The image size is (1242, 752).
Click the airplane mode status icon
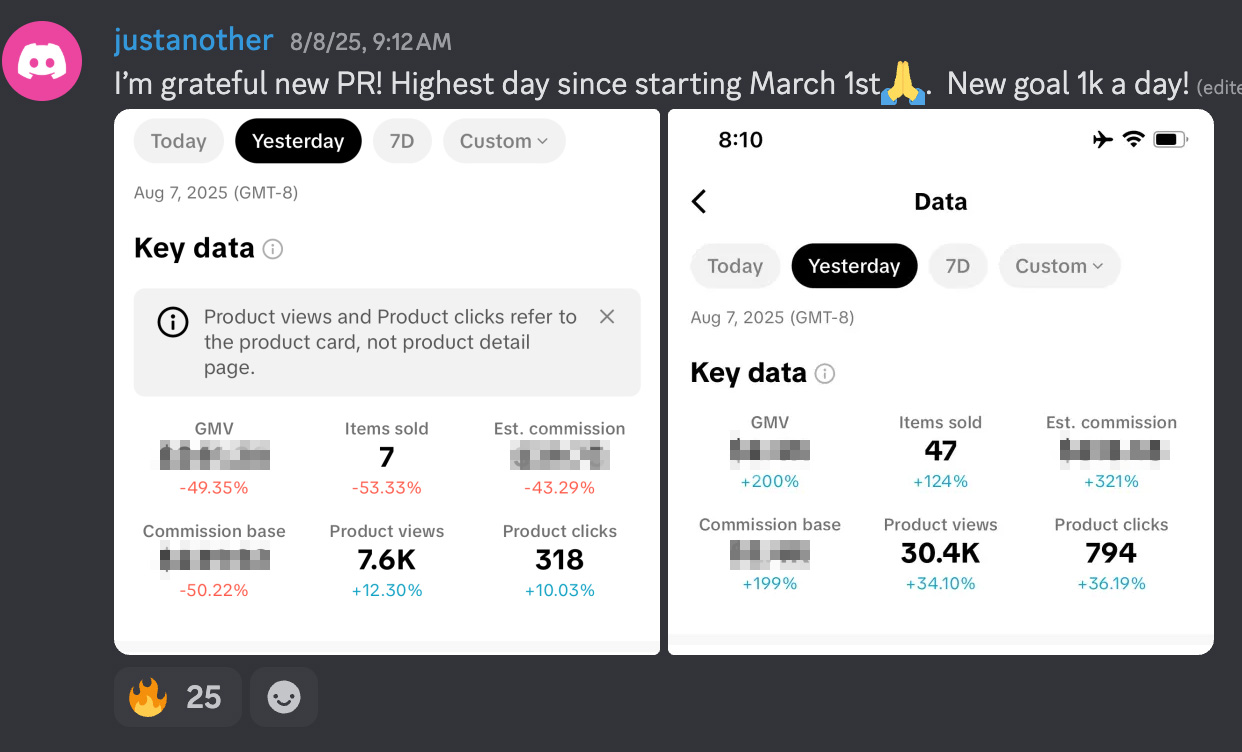pyautogui.click(x=1102, y=140)
